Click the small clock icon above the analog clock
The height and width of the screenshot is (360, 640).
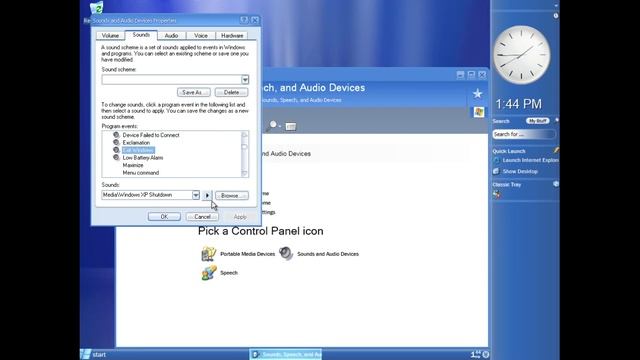point(556,16)
